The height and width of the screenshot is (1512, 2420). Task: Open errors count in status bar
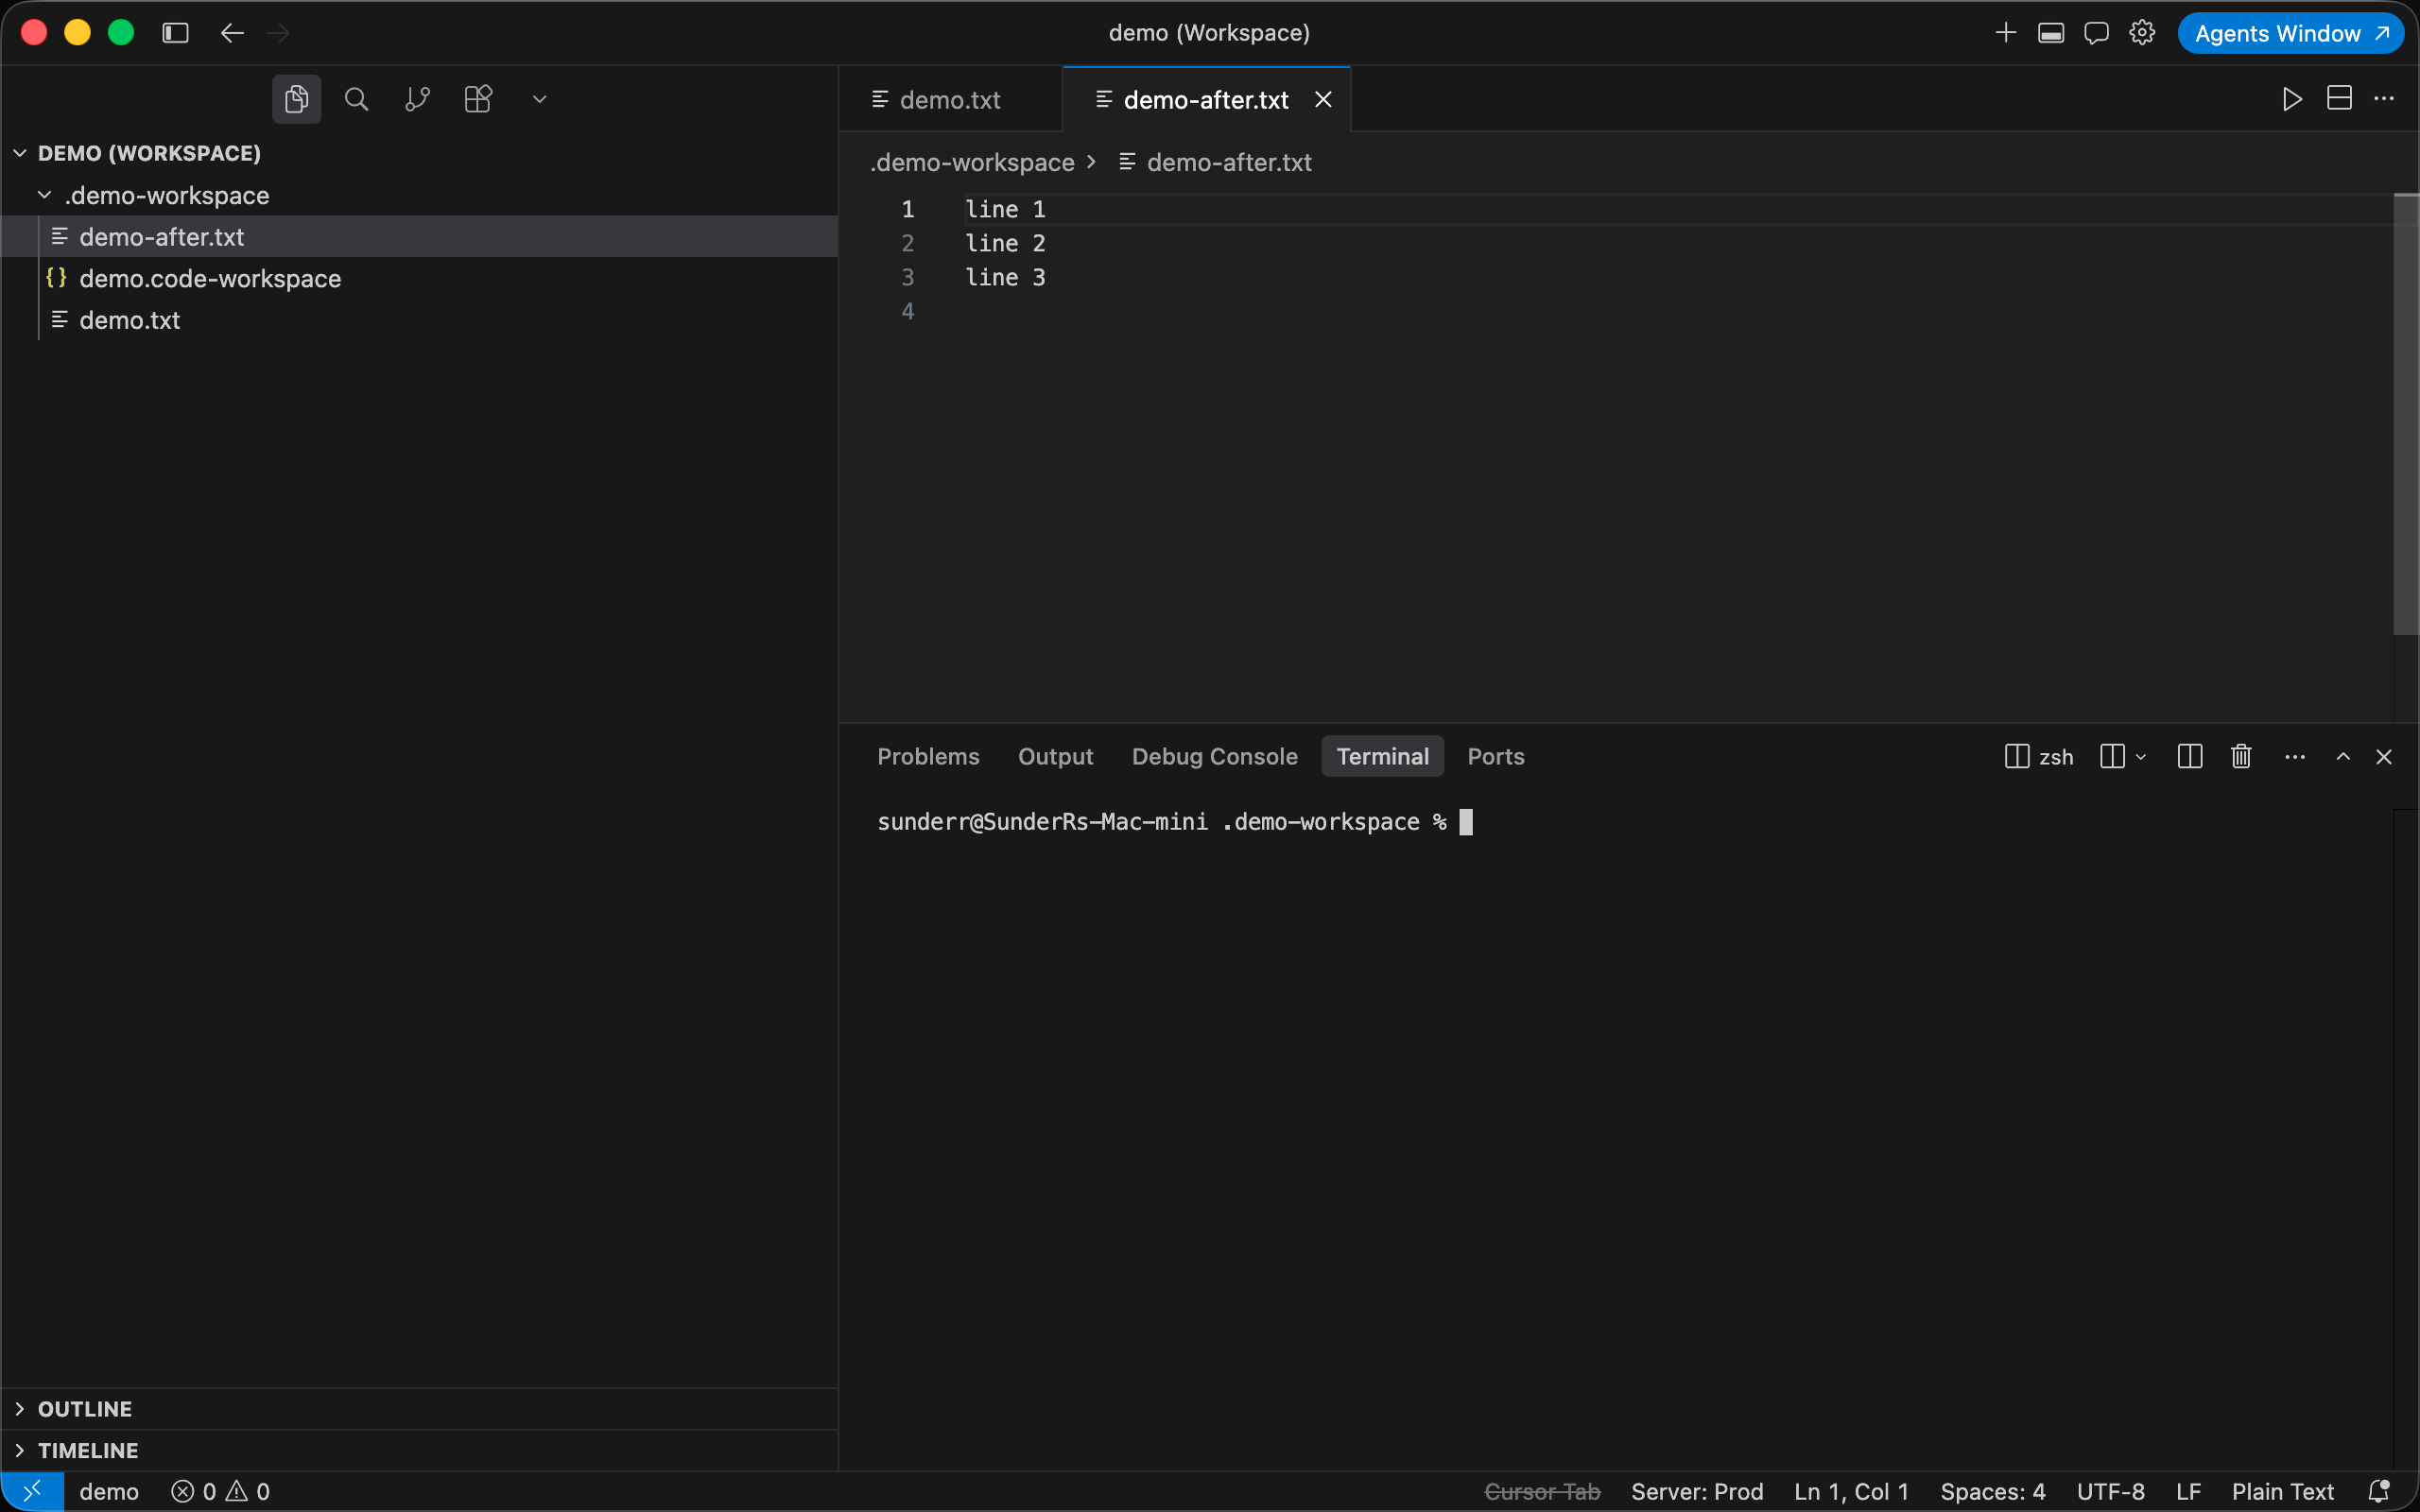194,1491
